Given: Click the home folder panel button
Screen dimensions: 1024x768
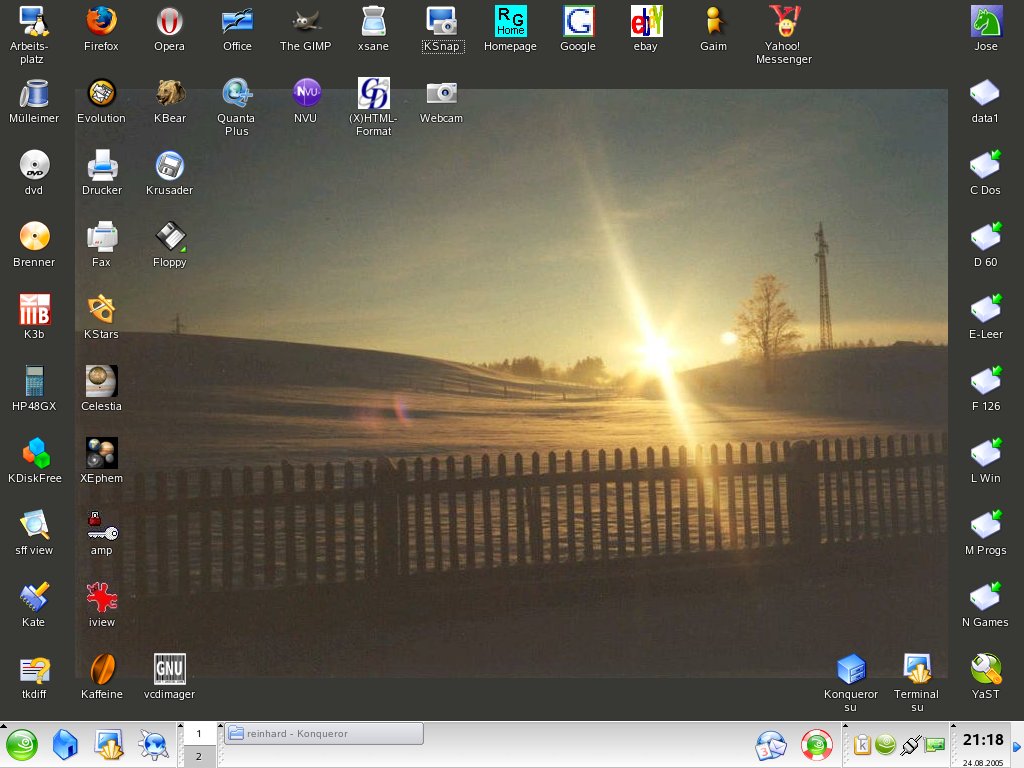Looking at the screenshot, I should coord(65,745).
